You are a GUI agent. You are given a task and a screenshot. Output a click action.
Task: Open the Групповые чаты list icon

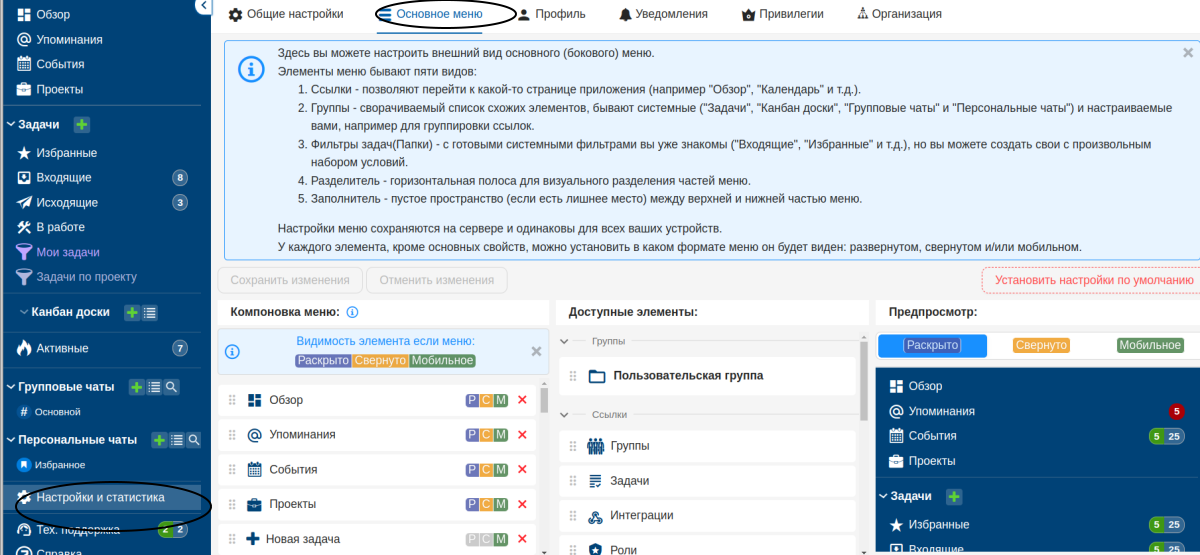(155, 387)
